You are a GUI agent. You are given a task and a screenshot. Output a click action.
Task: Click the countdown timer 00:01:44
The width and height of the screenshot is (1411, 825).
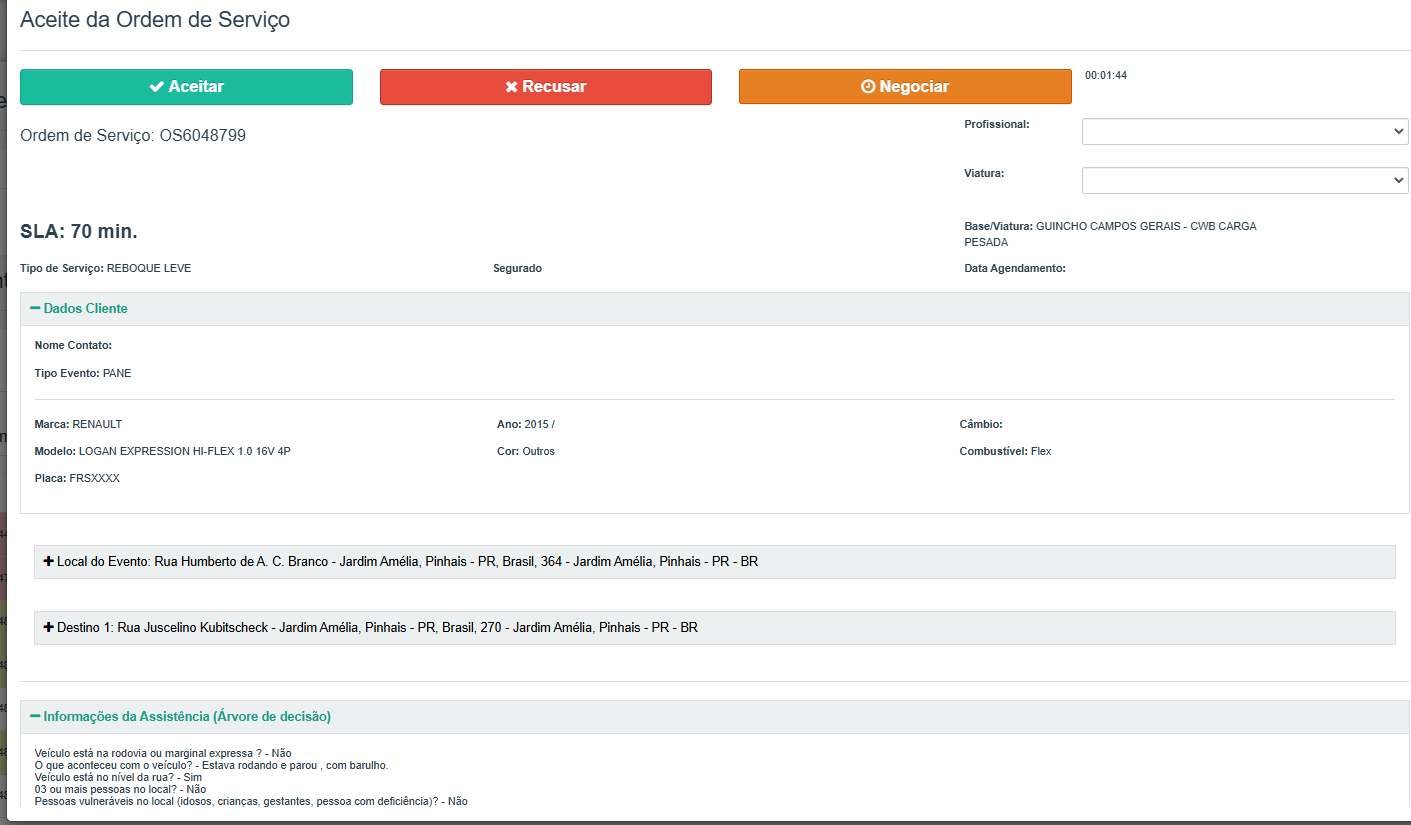pos(1106,75)
